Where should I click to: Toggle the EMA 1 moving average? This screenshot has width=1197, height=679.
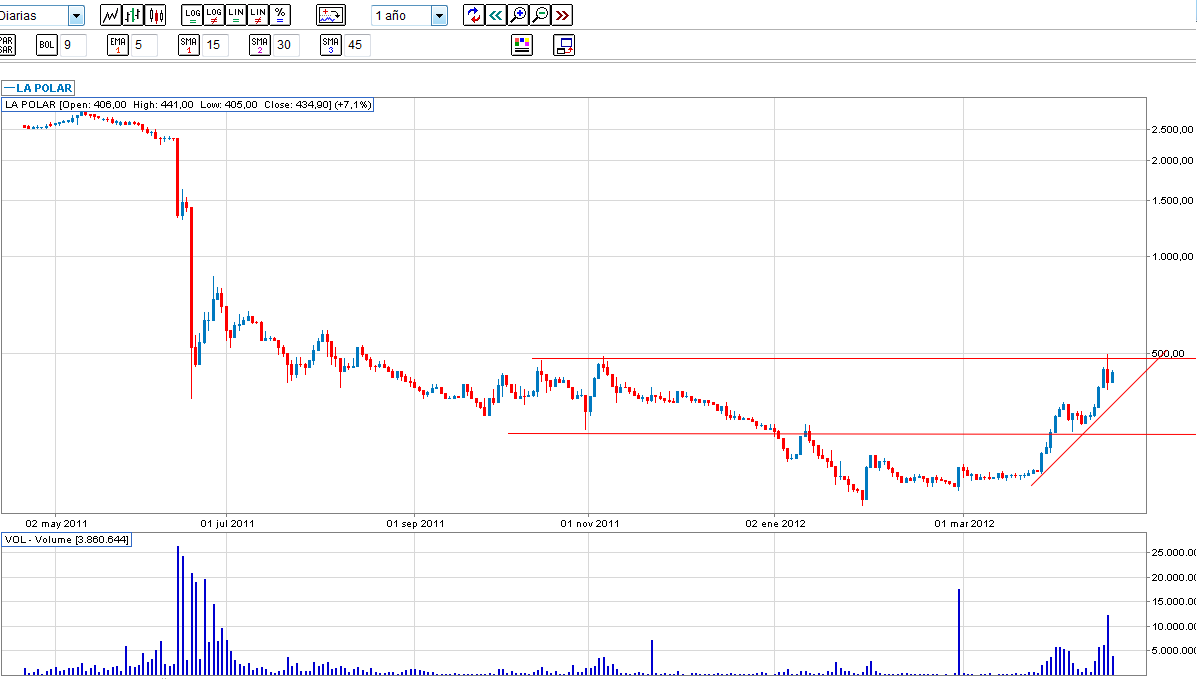[x=117, y=45]
